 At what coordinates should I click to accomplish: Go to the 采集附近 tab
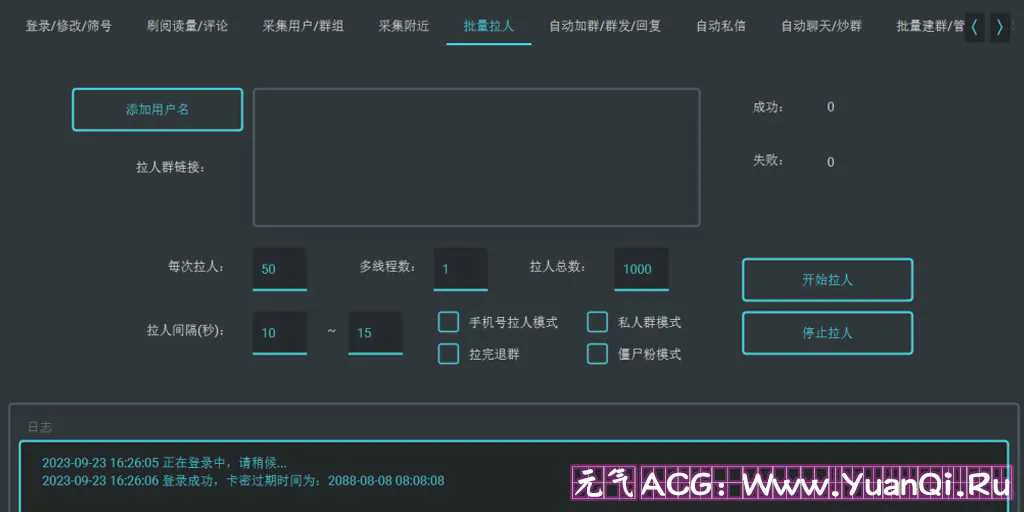[x=404, y=27]
